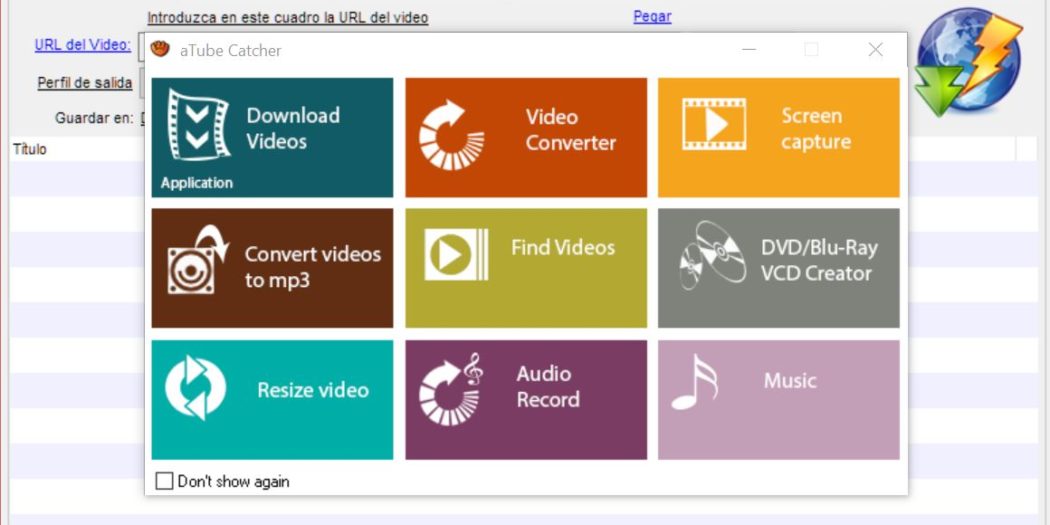The width and height of the screenshot is (1050, 525).
Task: Click the URL del Video link
Action: tap(83, 45)
